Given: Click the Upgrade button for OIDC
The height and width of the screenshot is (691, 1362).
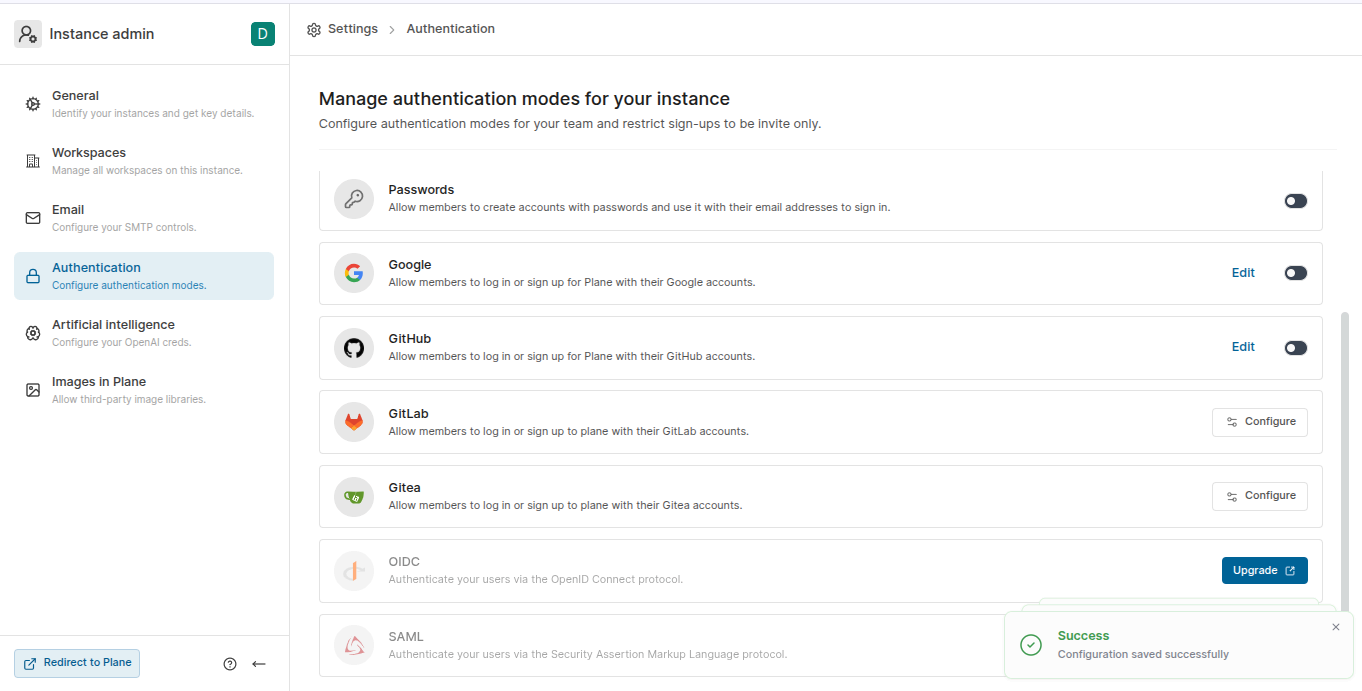Looking at the screenshot, I should pos(1264,570).
